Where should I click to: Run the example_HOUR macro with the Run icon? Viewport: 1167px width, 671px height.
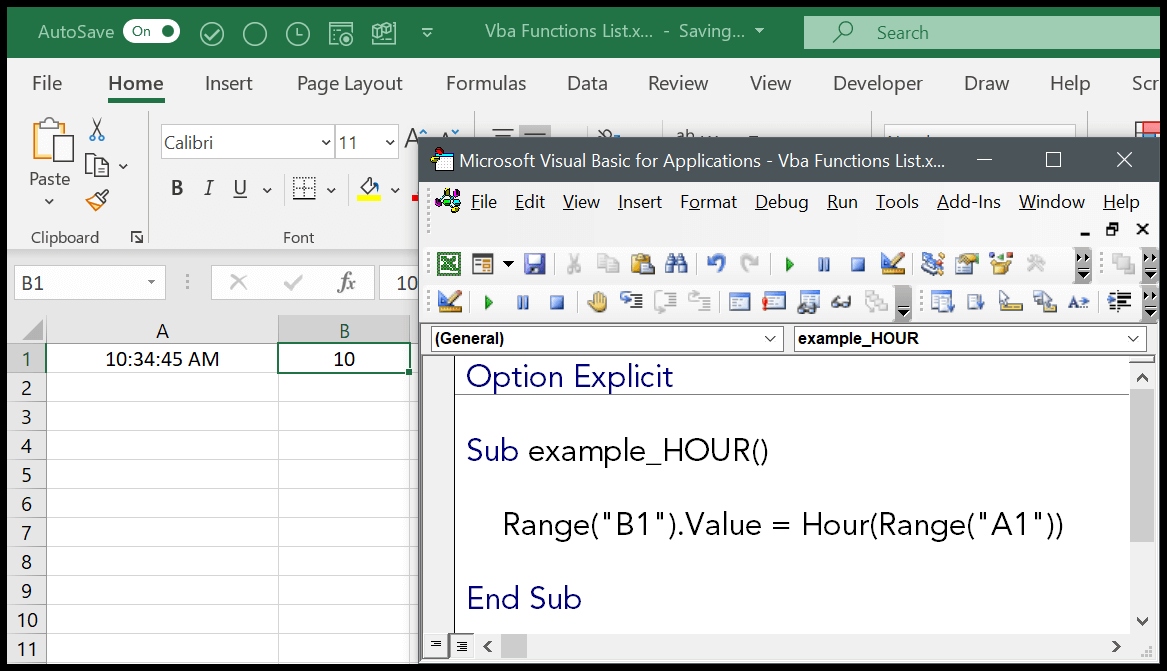coord(789,263)
